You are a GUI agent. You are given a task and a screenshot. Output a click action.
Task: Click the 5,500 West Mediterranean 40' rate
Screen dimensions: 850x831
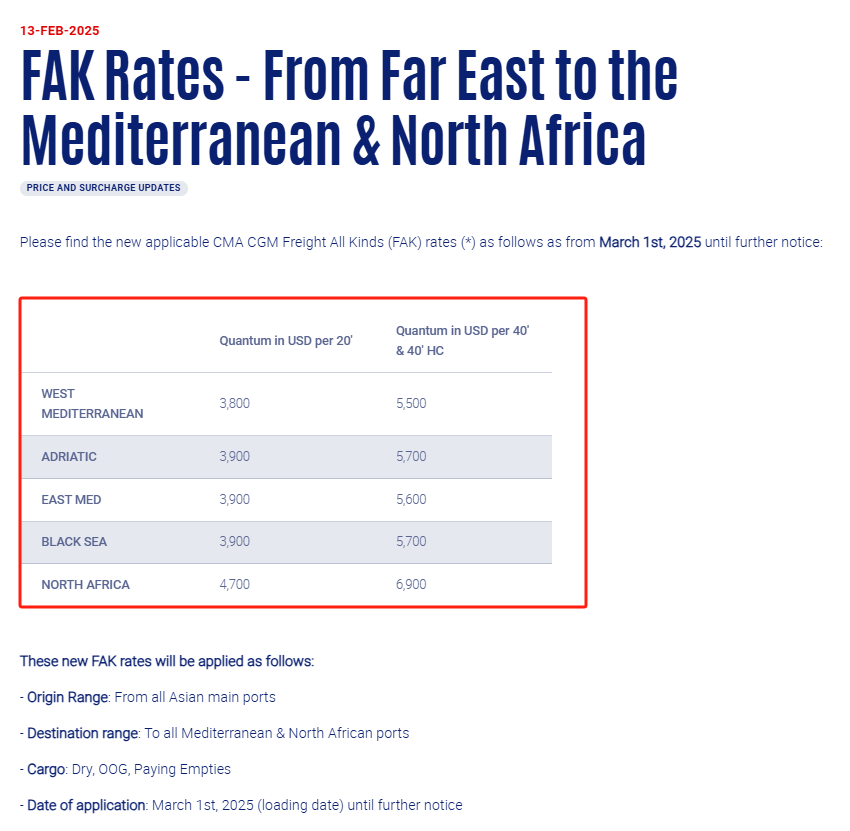coord(411,403)
